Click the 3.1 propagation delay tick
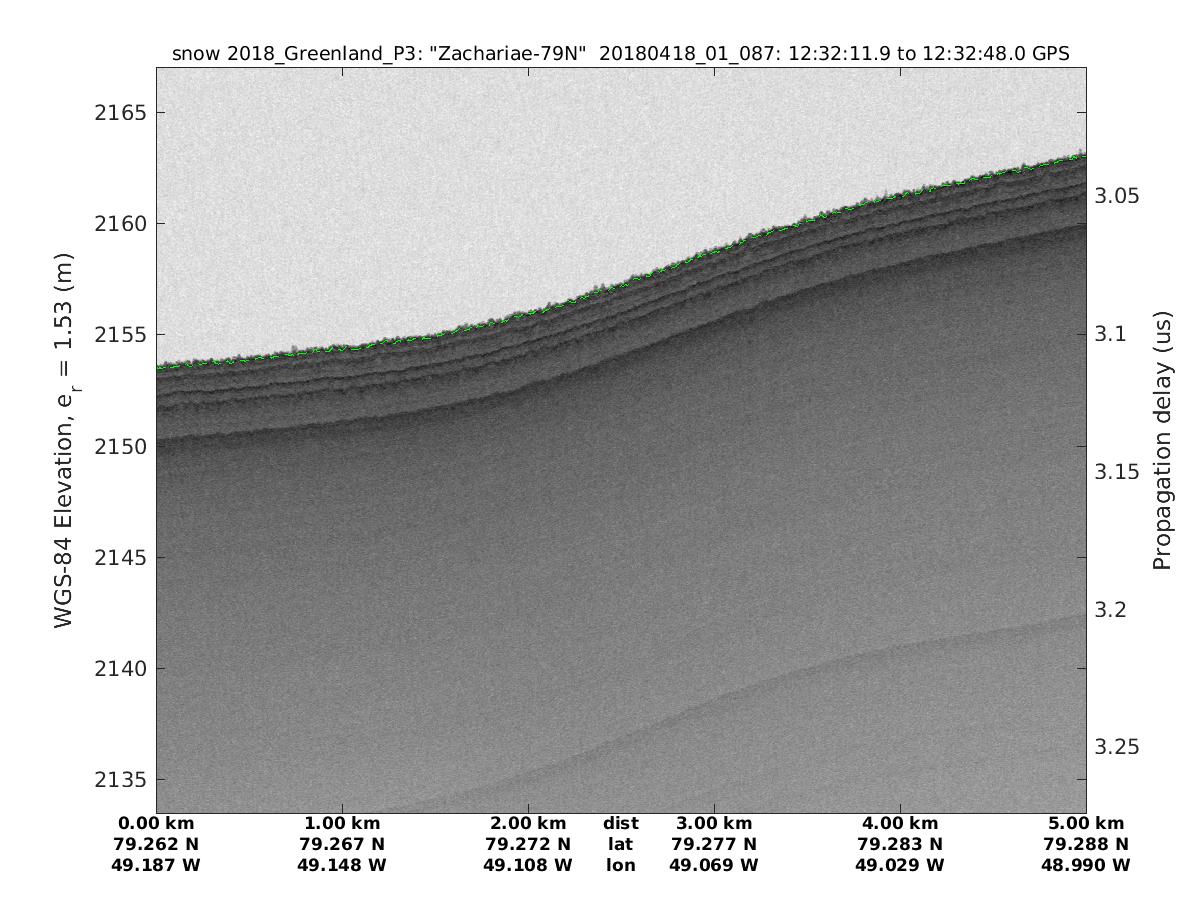 point(1111,334)
